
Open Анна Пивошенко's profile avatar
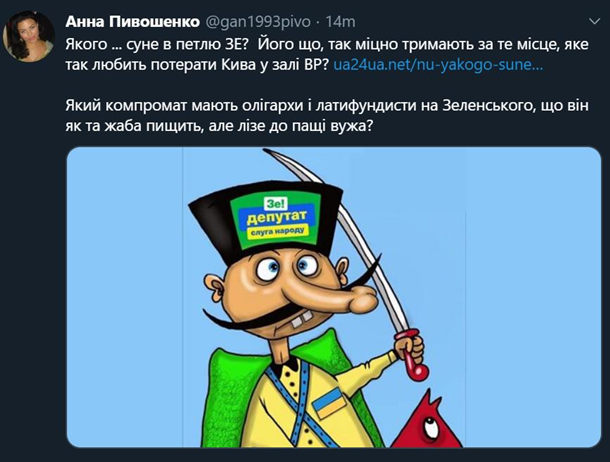(x=28, y=36)
